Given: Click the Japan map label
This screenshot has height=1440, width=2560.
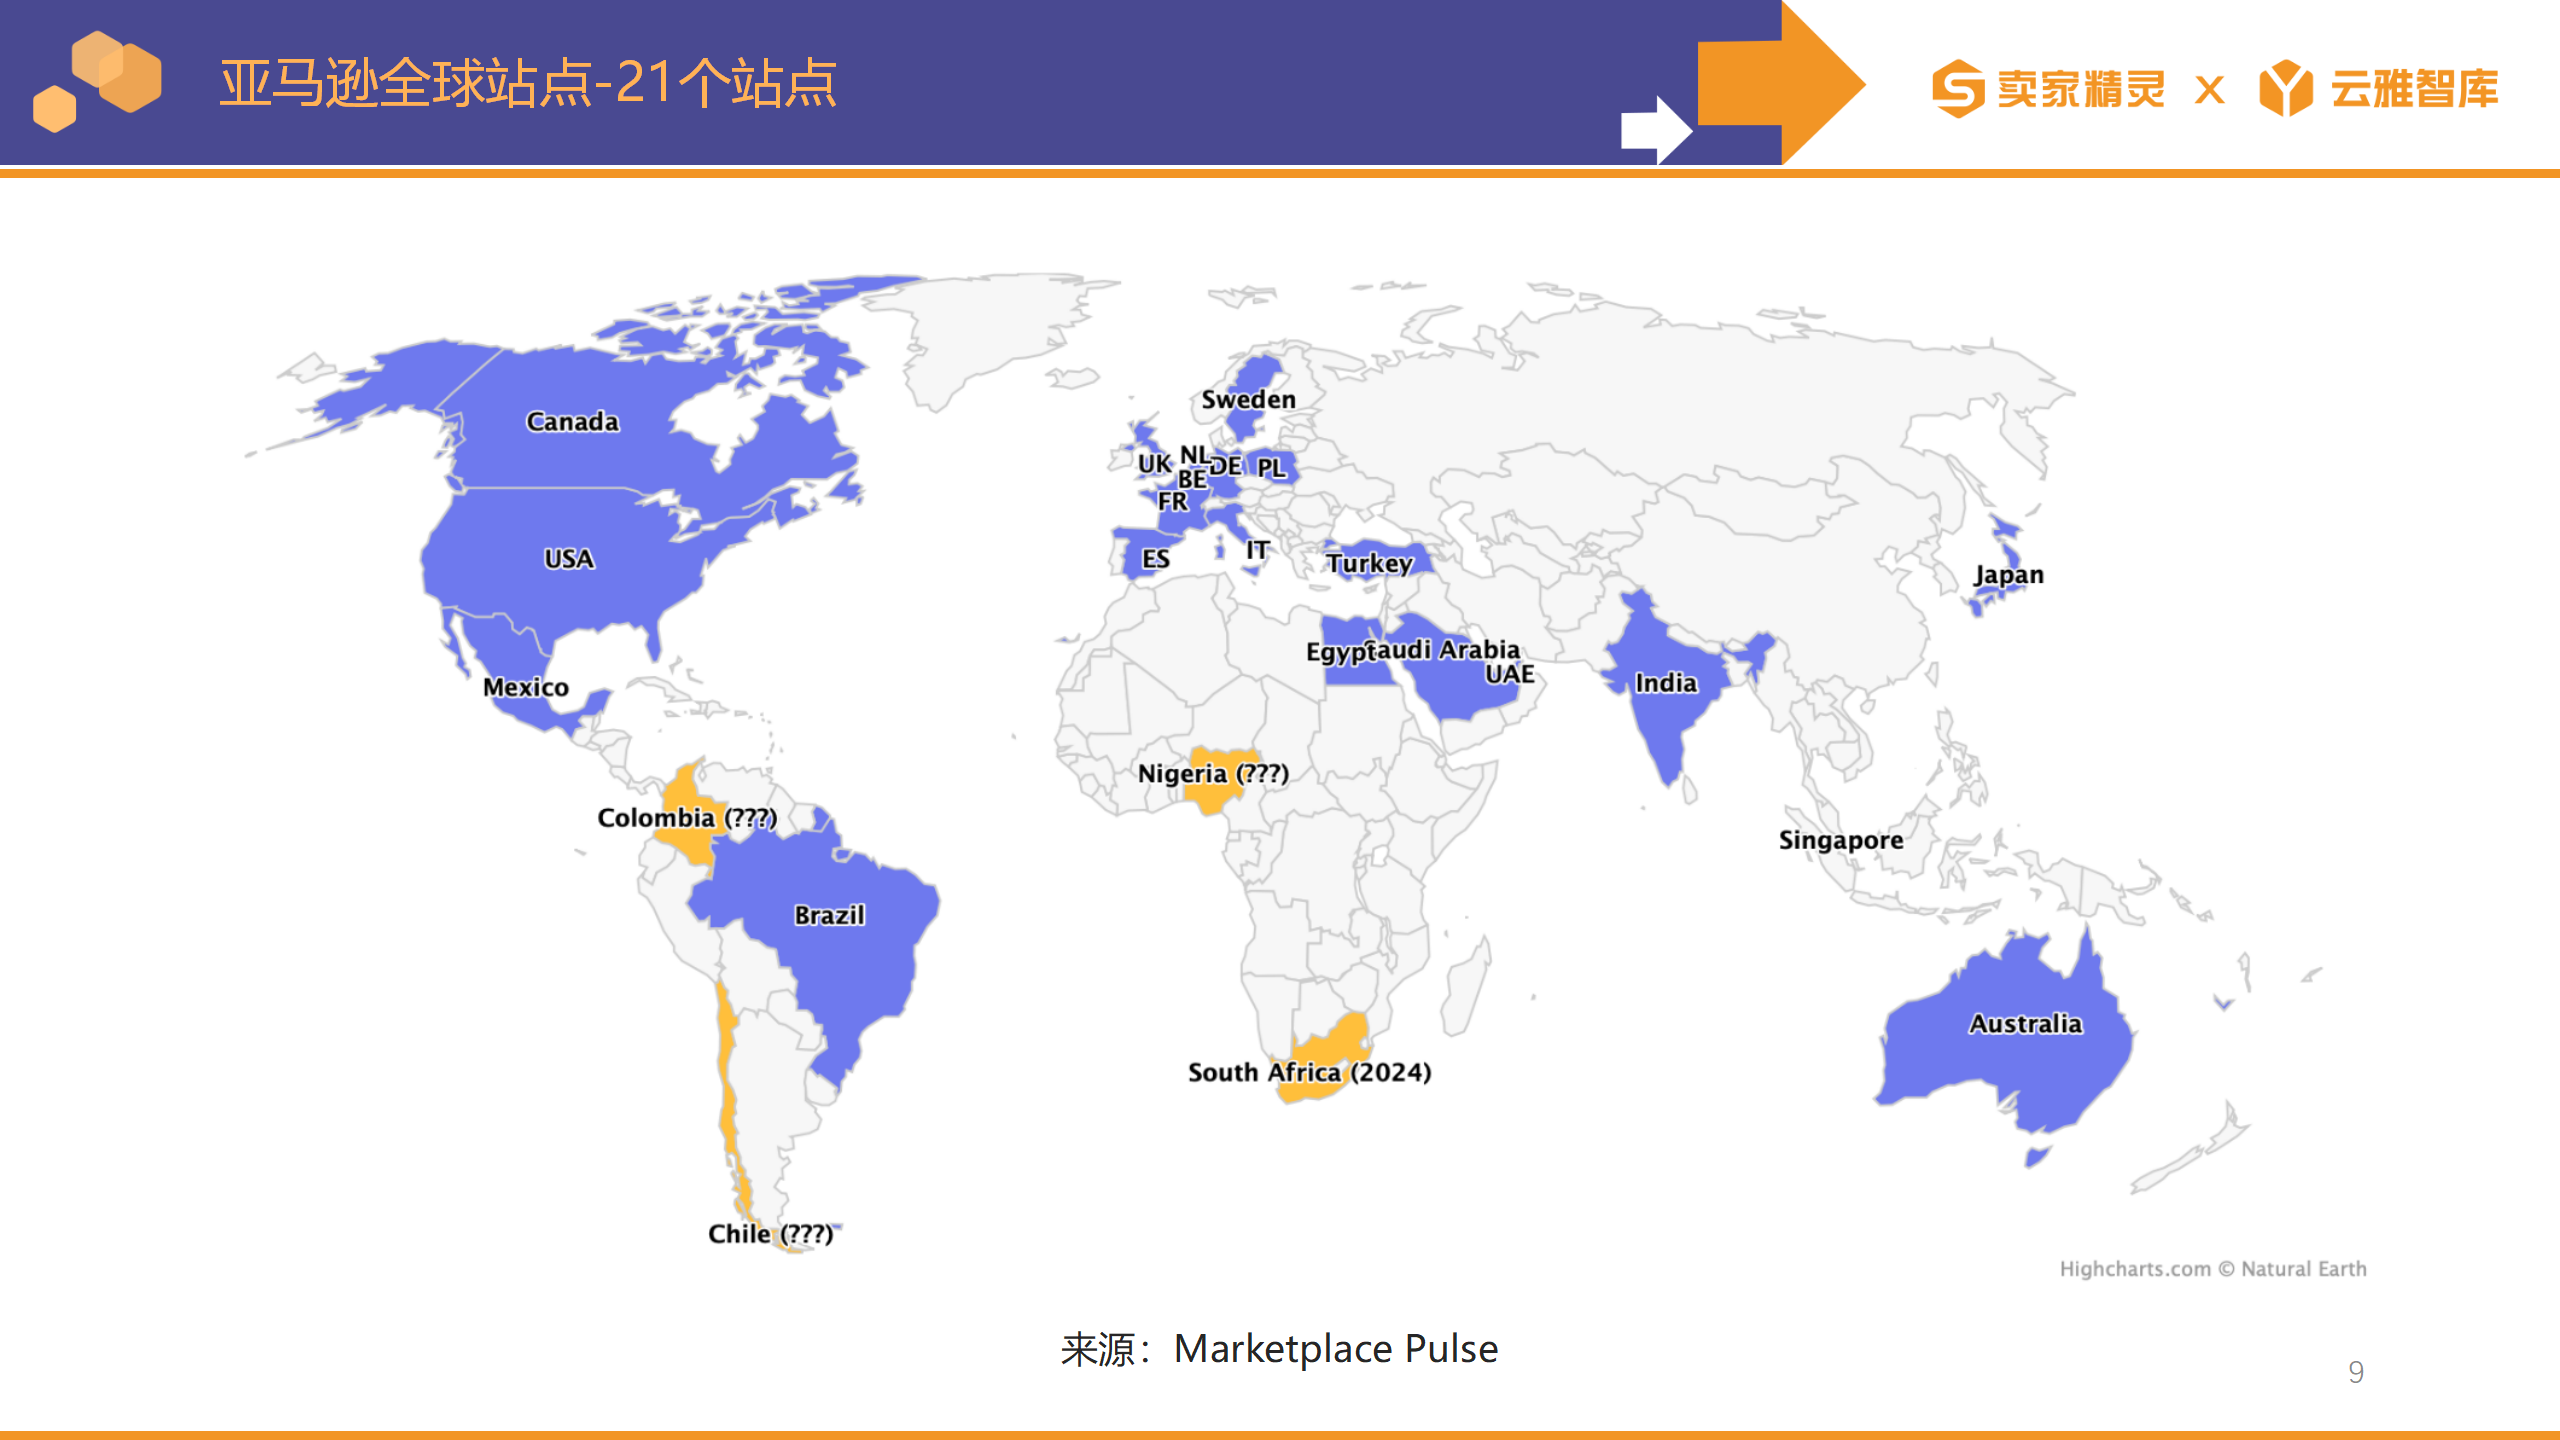Looking at the screenshot, I should [x=2008, y=575].
